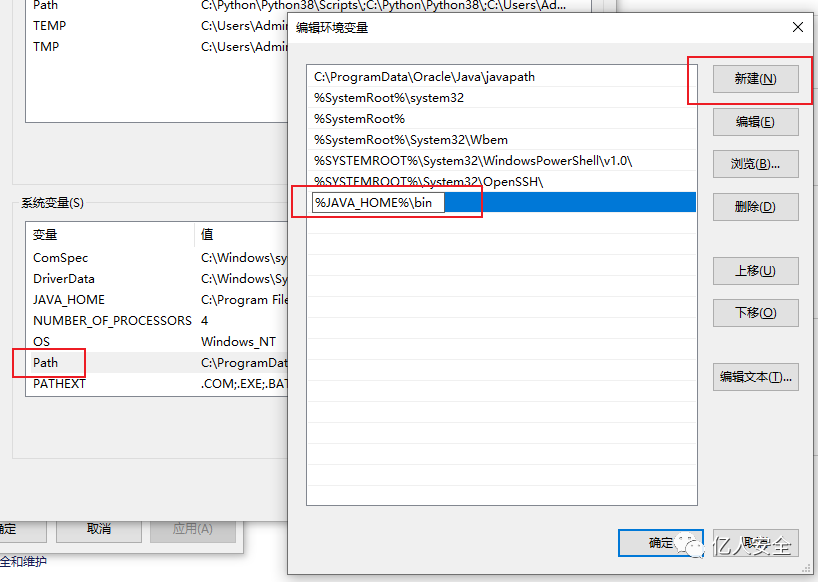Open 编辑文本(T)... text editor
The height and width of the screenshot is (582, 818).
tap(755, 377)
